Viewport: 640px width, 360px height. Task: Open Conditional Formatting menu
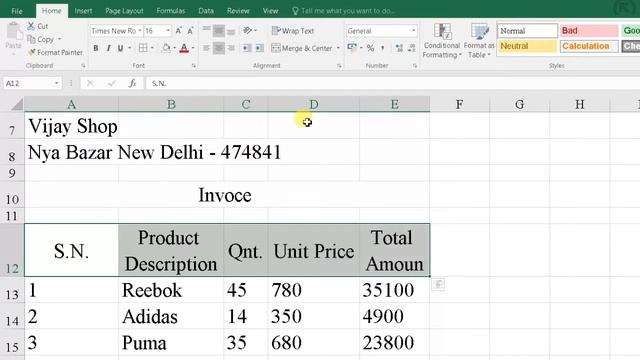click(442, 40)
